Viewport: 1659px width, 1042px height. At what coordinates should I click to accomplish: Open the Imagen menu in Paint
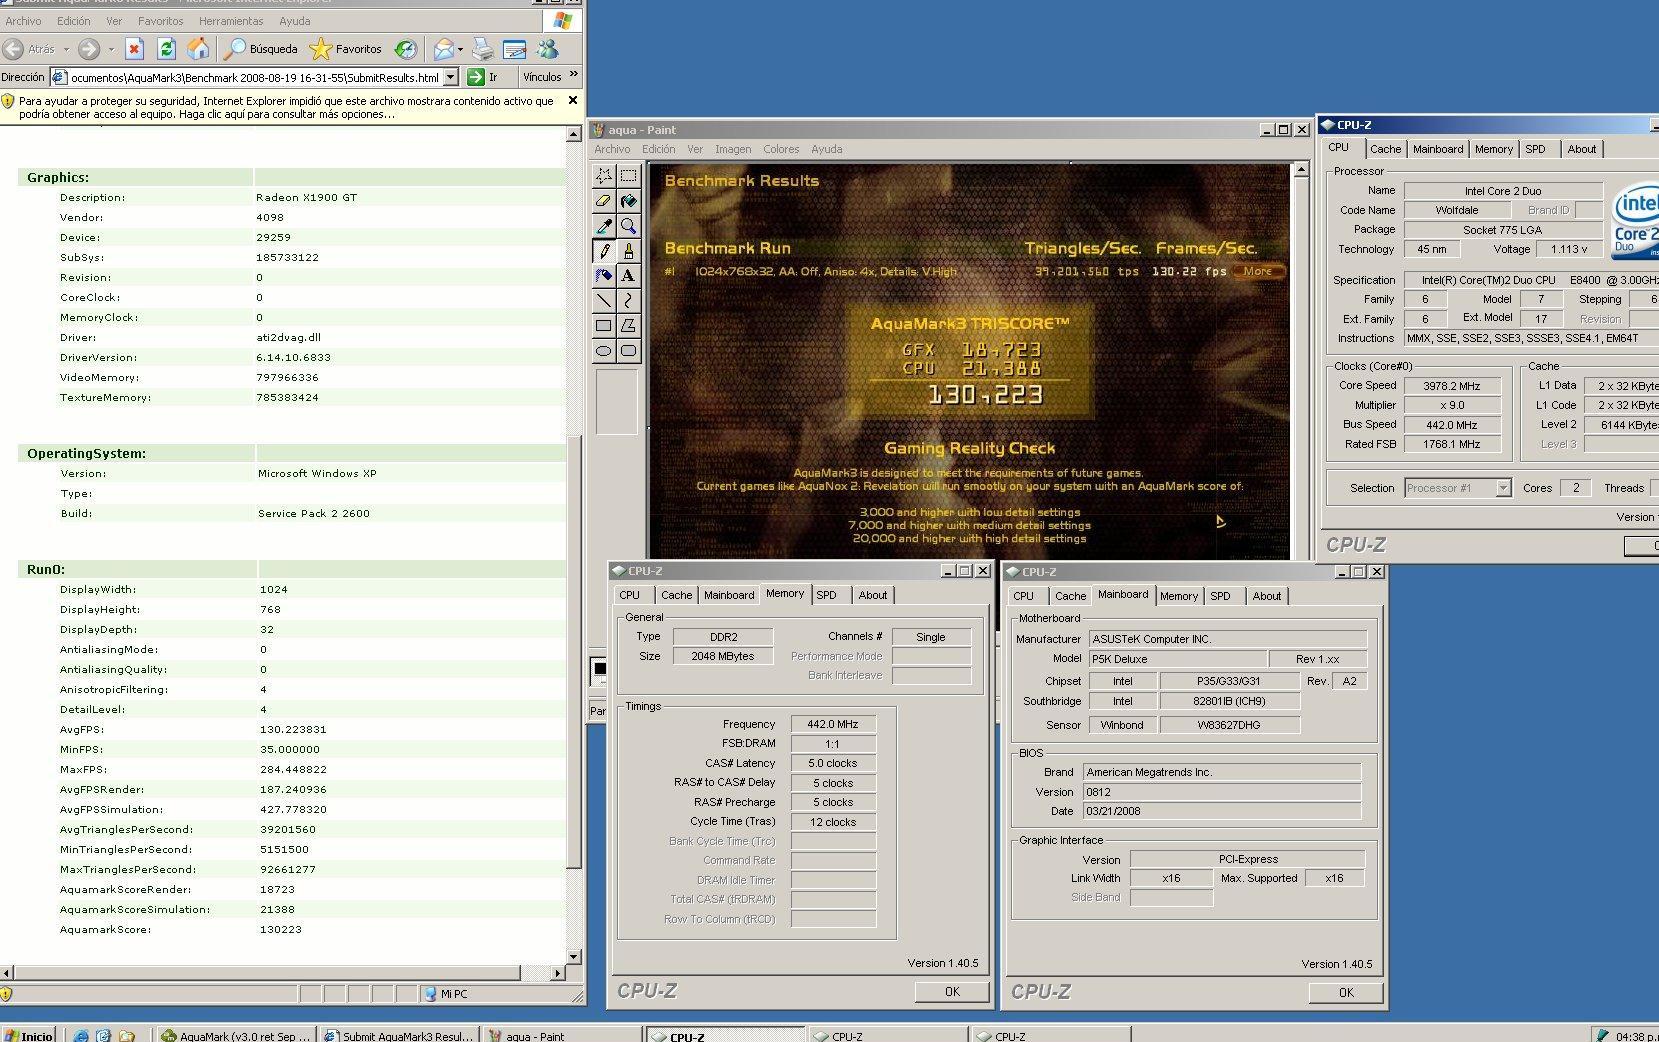point(733,149)
